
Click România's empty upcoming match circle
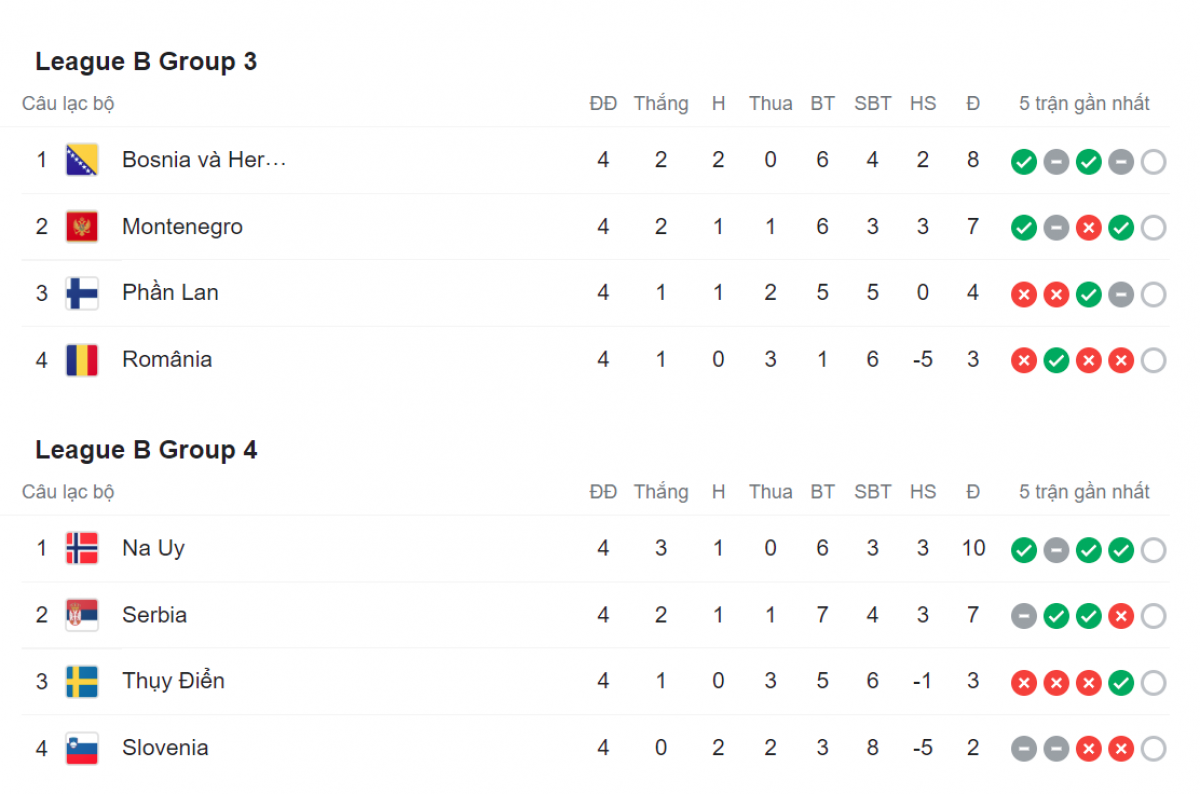point(1153,360)
